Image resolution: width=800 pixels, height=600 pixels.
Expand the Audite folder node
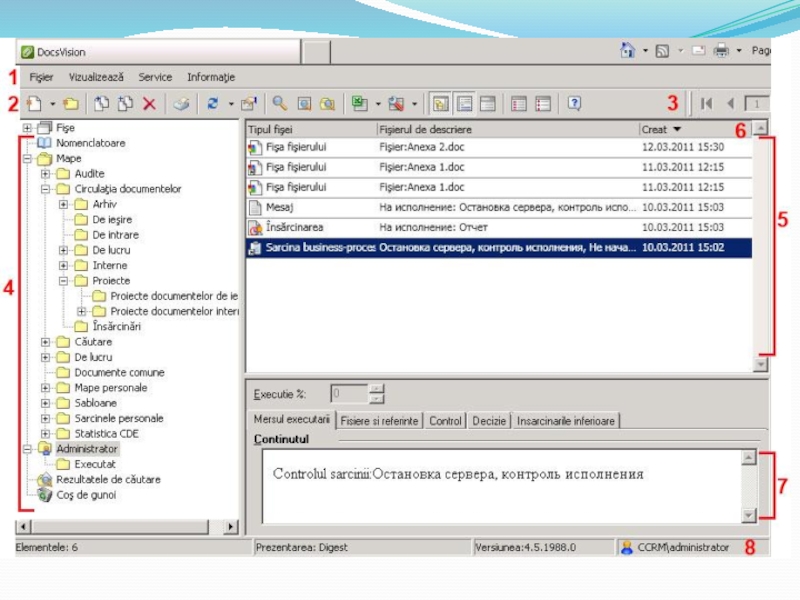(x=46, y=174)
